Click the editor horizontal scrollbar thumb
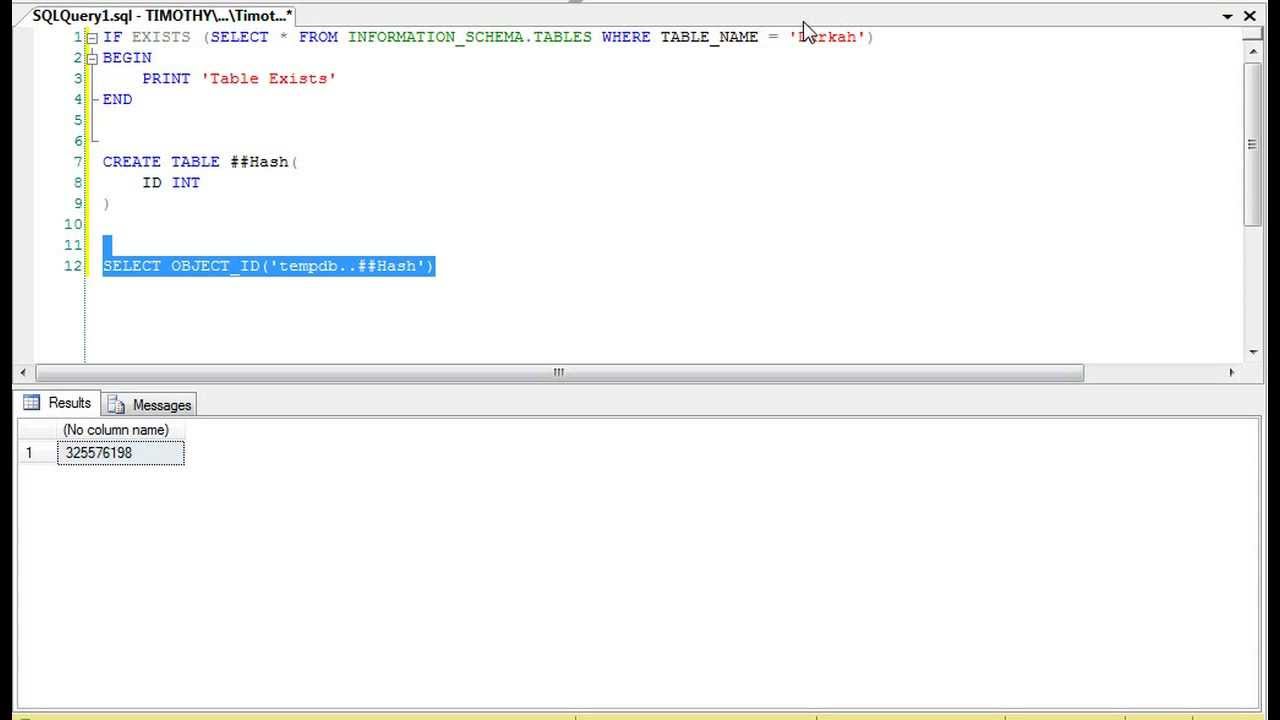The width and height of the screenshot is (1280, 720). tap(559, 373)
